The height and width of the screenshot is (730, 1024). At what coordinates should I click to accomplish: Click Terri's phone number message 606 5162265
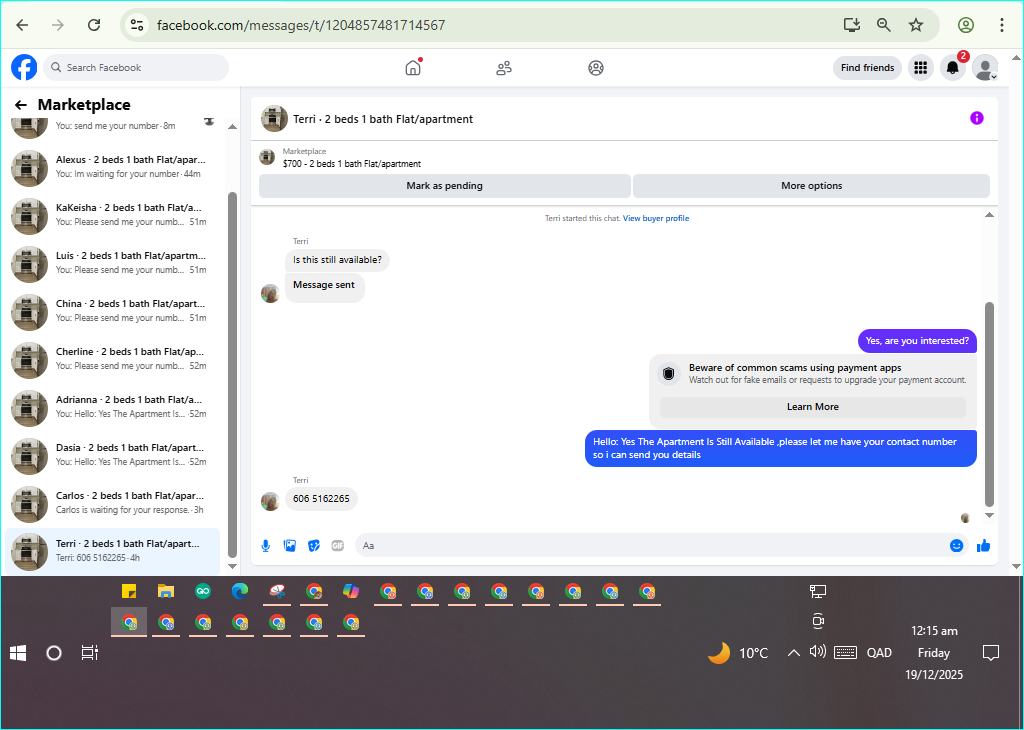pyautogui.click(x=321, y=499)
